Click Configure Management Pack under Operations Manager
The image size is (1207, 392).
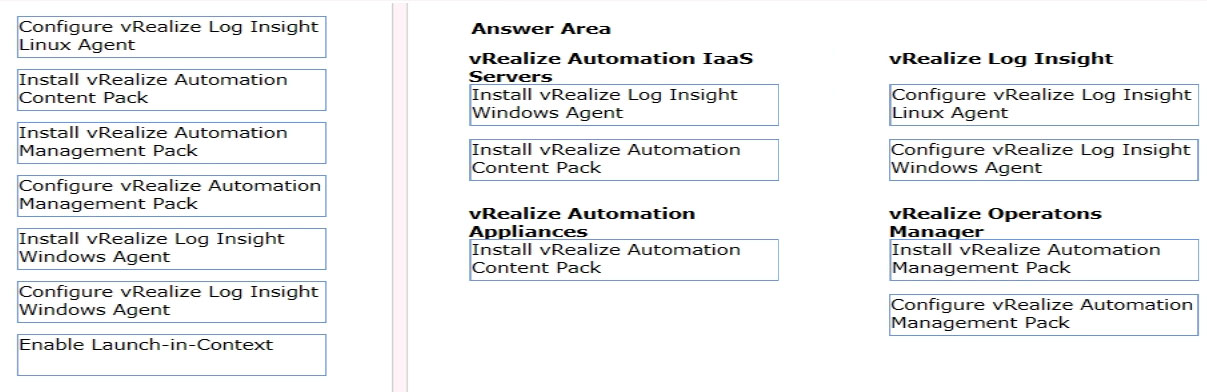coord(1044,315)
